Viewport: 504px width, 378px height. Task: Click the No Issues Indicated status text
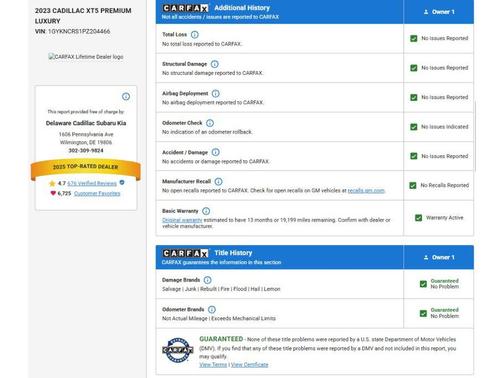445,127
